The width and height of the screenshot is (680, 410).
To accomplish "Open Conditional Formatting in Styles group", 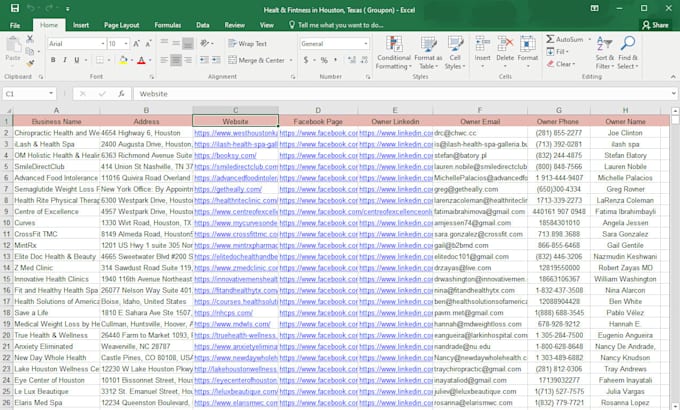I will point(393,52).
